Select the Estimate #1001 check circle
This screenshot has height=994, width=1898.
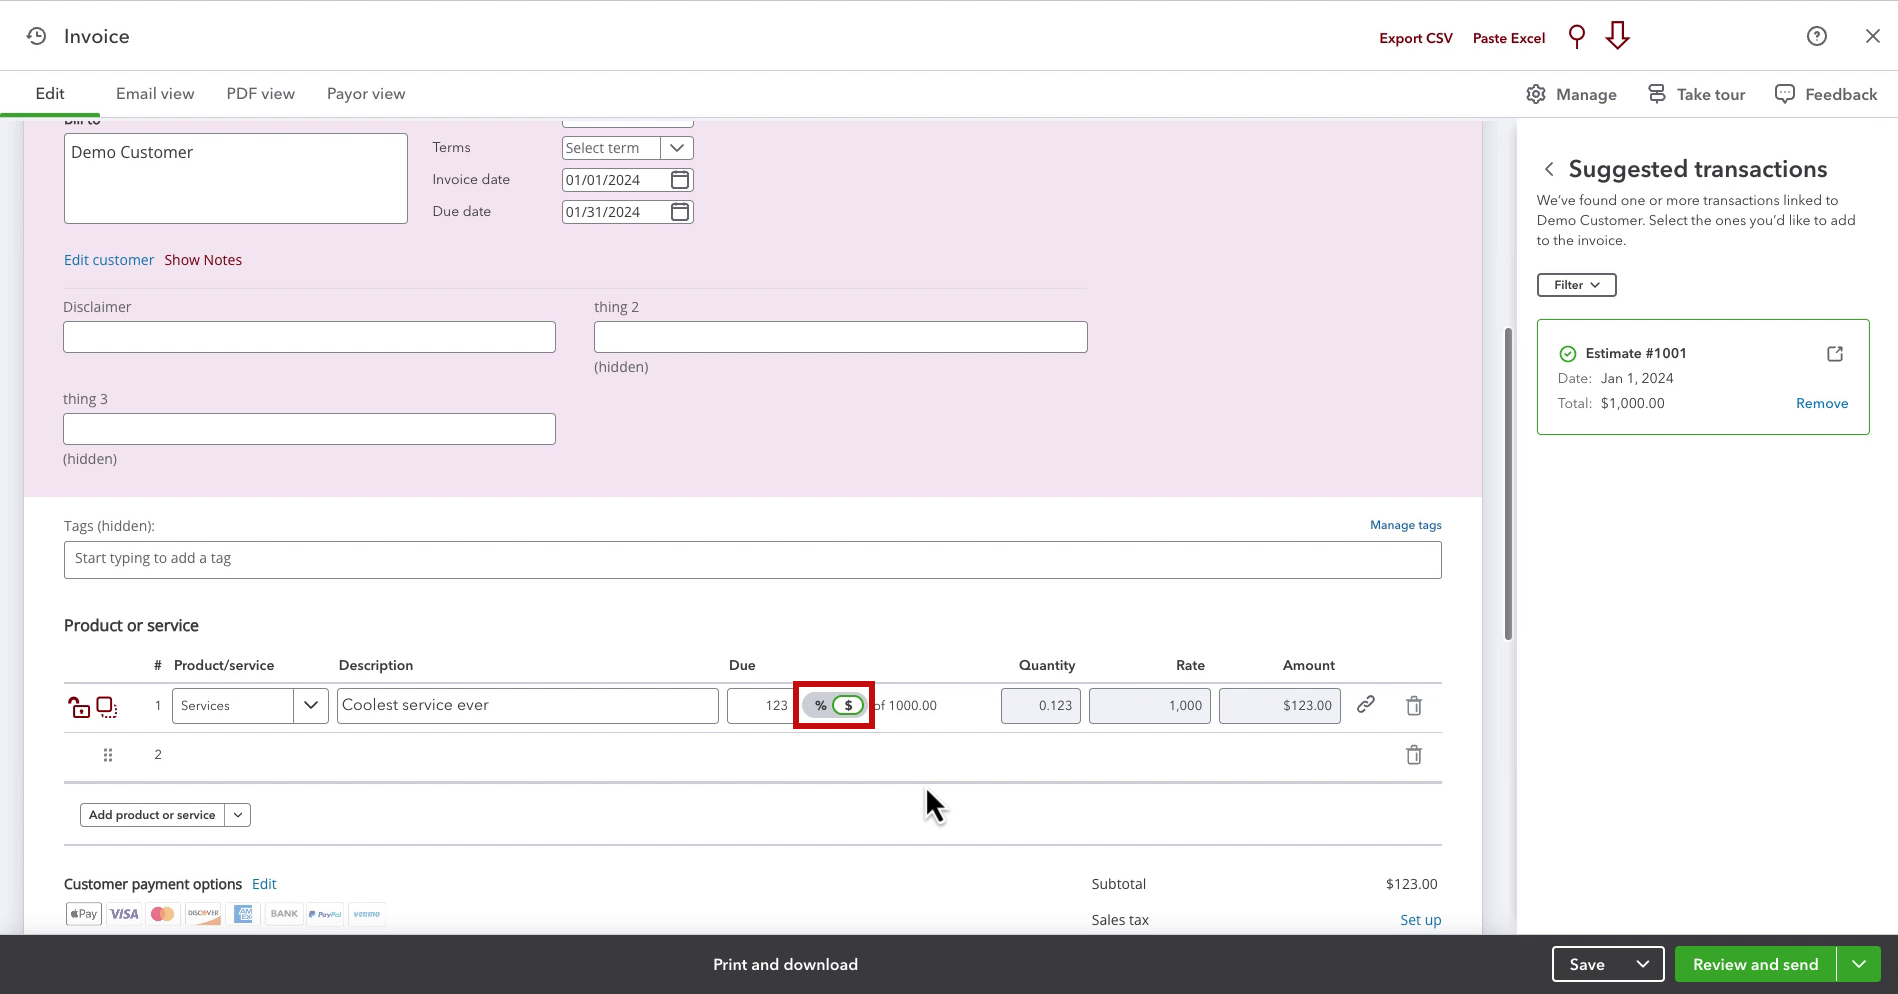pos(1568,354)
